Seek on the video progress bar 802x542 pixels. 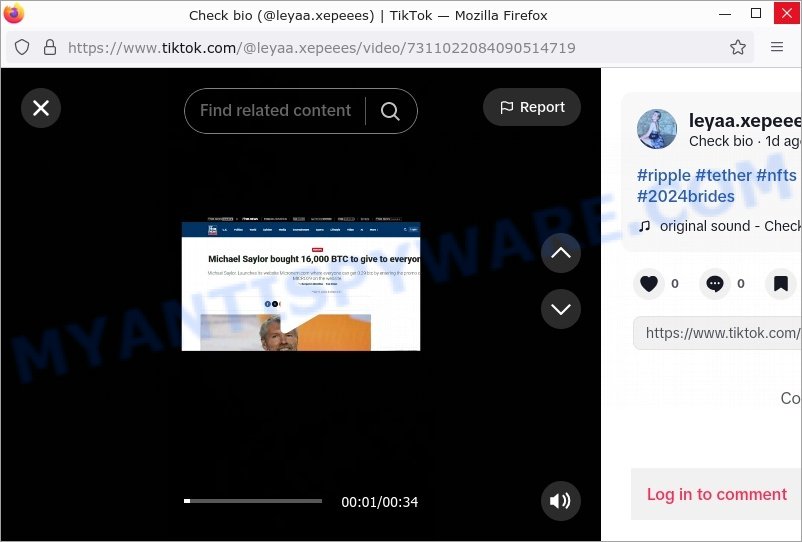pyautogui.click(x=253, y=501)
